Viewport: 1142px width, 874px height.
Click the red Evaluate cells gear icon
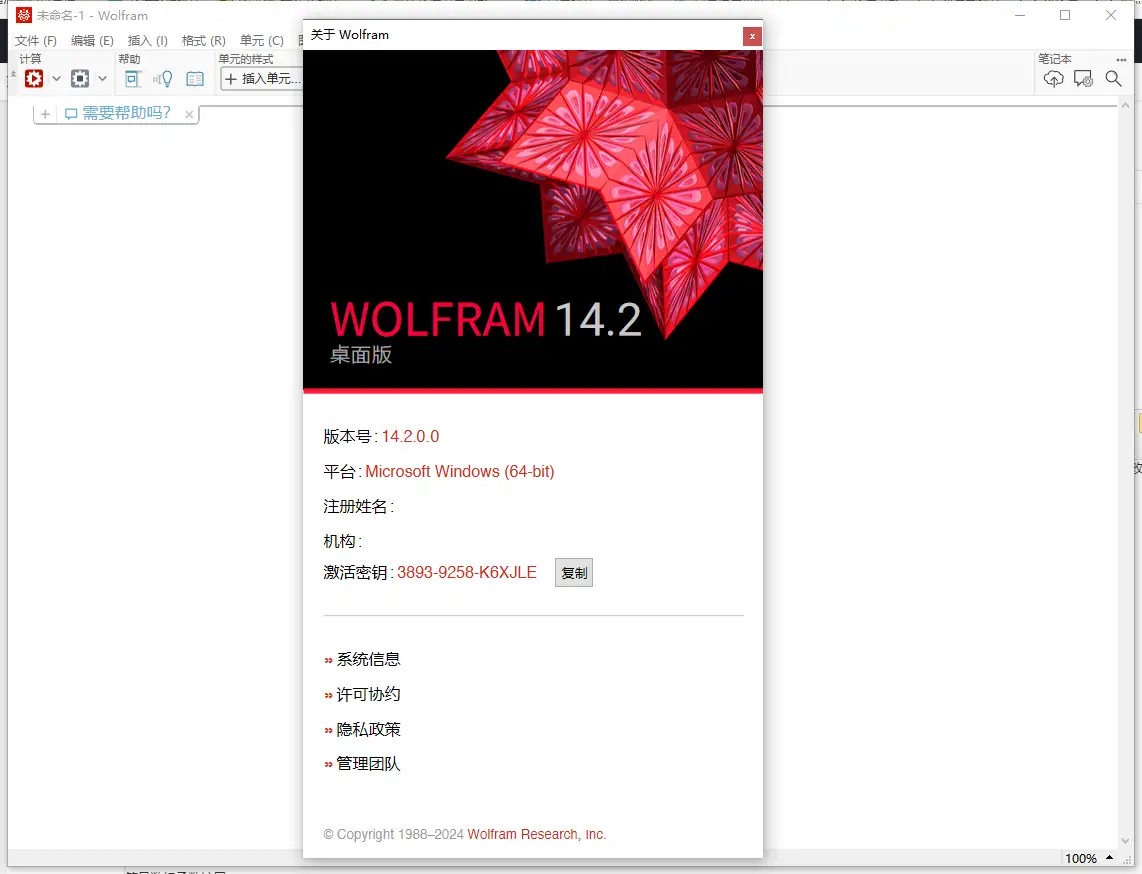tap(34, 79)
